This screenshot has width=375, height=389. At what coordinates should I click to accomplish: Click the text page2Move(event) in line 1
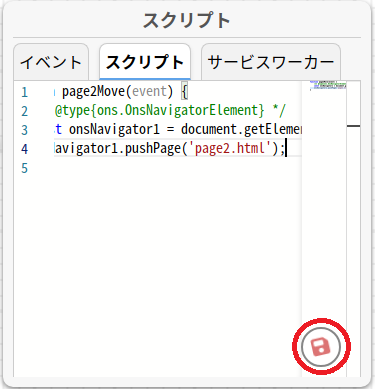tap(118, 91)
